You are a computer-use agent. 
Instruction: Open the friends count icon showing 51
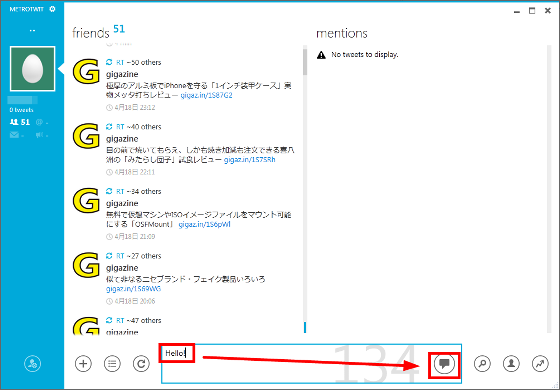pos(20,122)
